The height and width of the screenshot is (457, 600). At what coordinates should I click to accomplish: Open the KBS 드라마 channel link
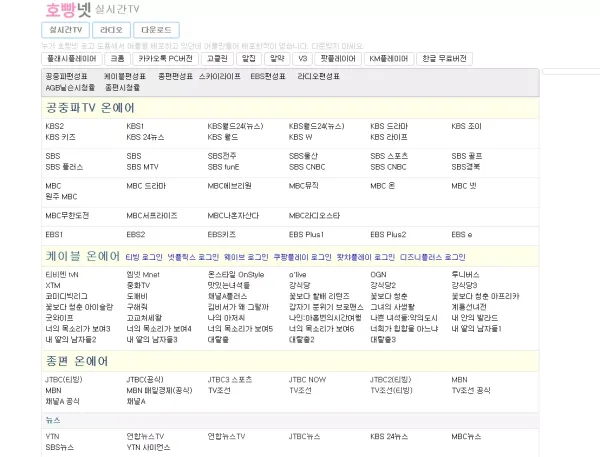[389, 126]
